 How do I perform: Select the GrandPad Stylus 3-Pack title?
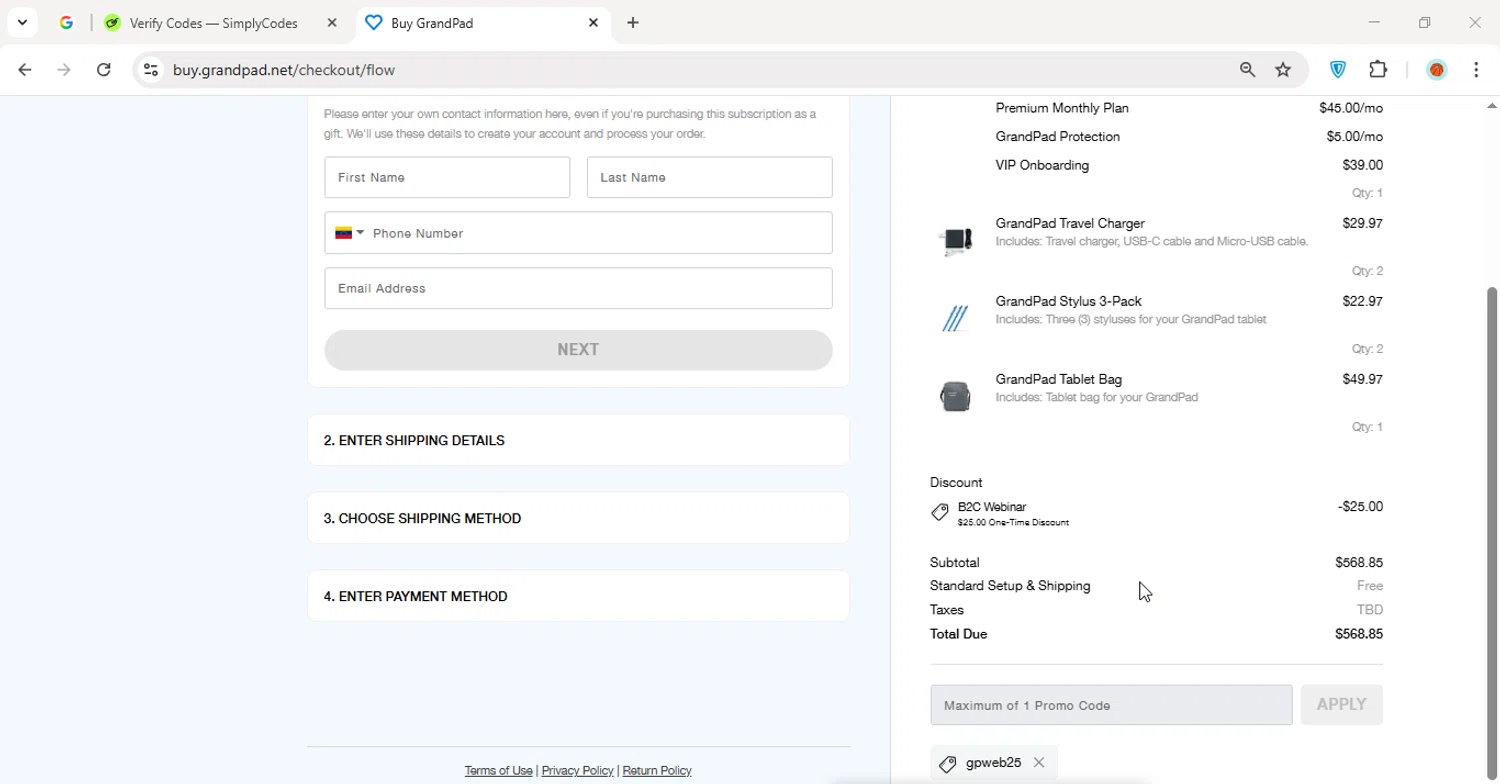(1068, 301)
